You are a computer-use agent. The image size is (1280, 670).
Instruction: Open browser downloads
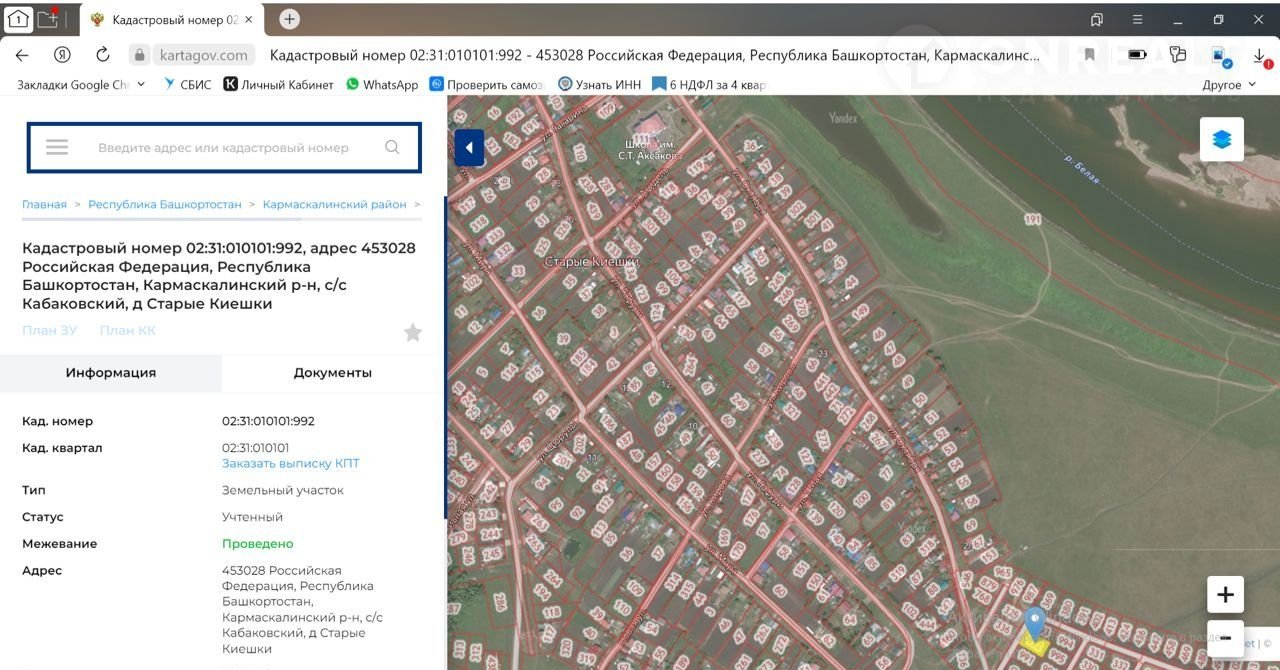coord(1259,55)
